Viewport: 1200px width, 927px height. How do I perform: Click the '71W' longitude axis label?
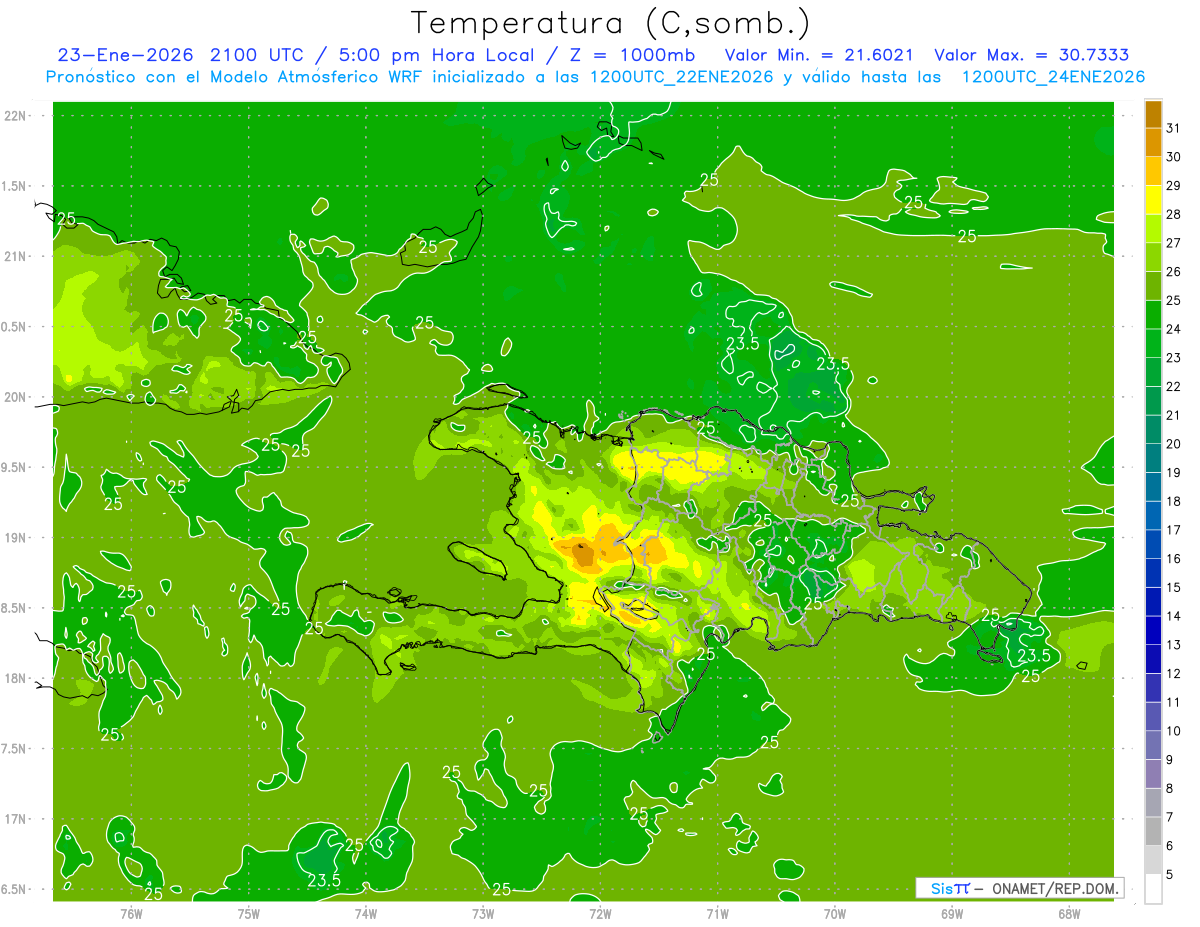[717, 913]
